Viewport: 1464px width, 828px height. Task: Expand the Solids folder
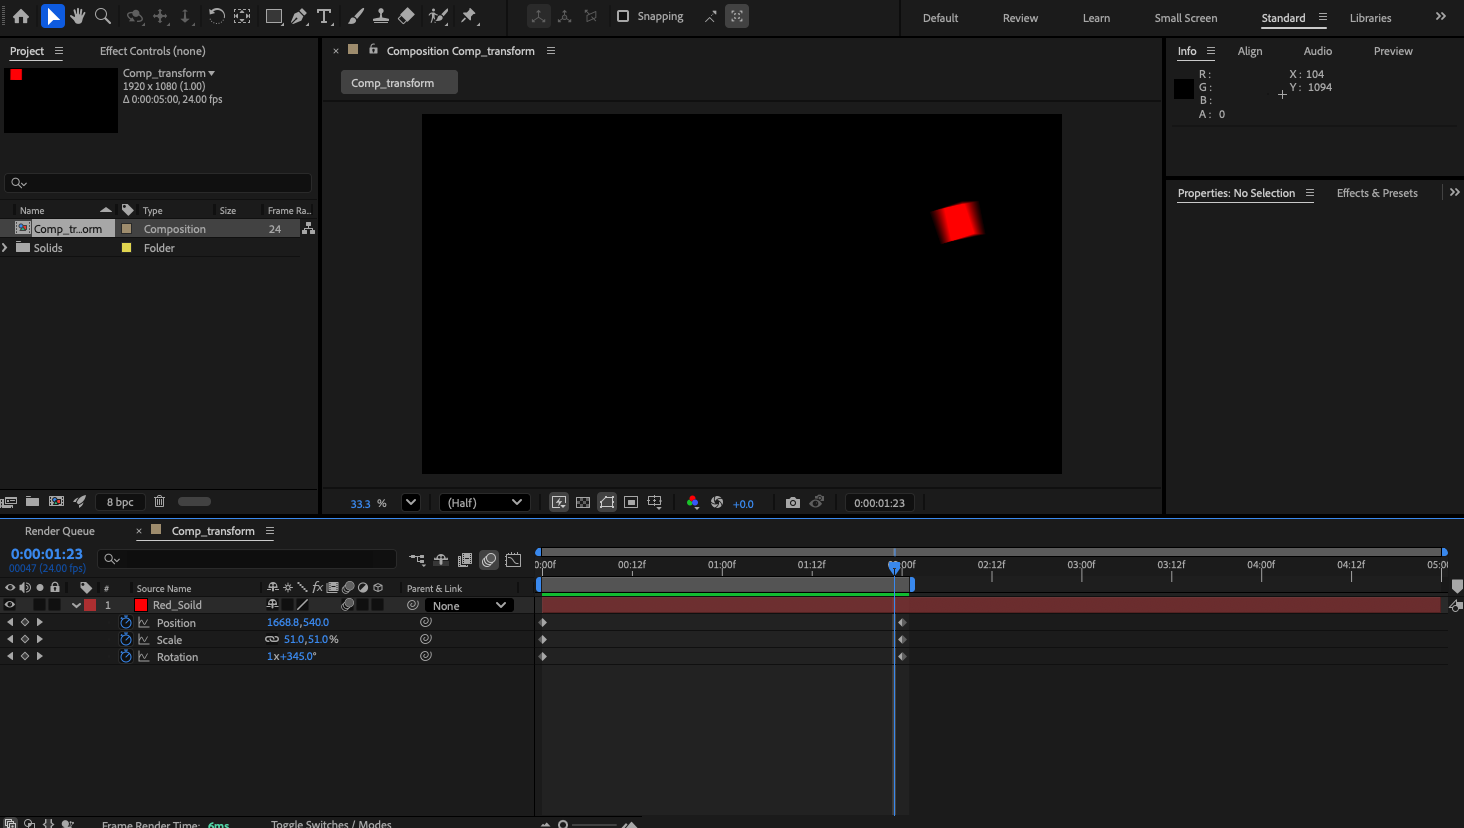coord(6,247)
